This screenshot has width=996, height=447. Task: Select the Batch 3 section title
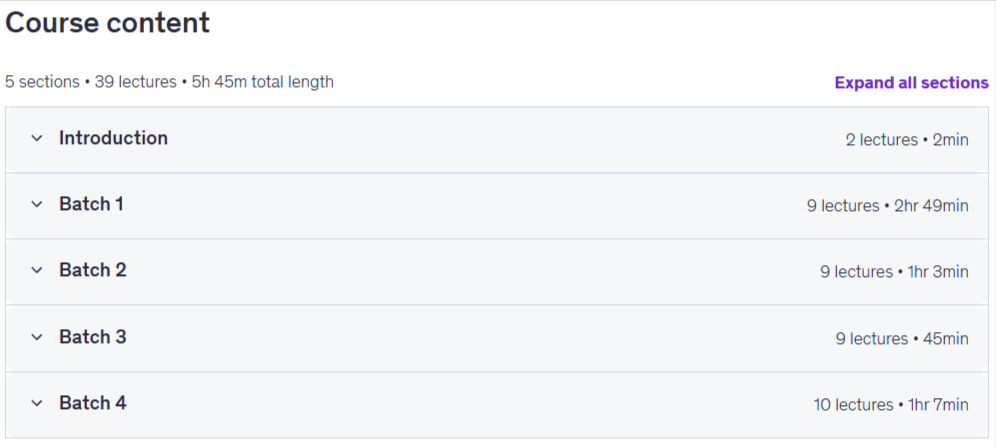pos(93,337)
